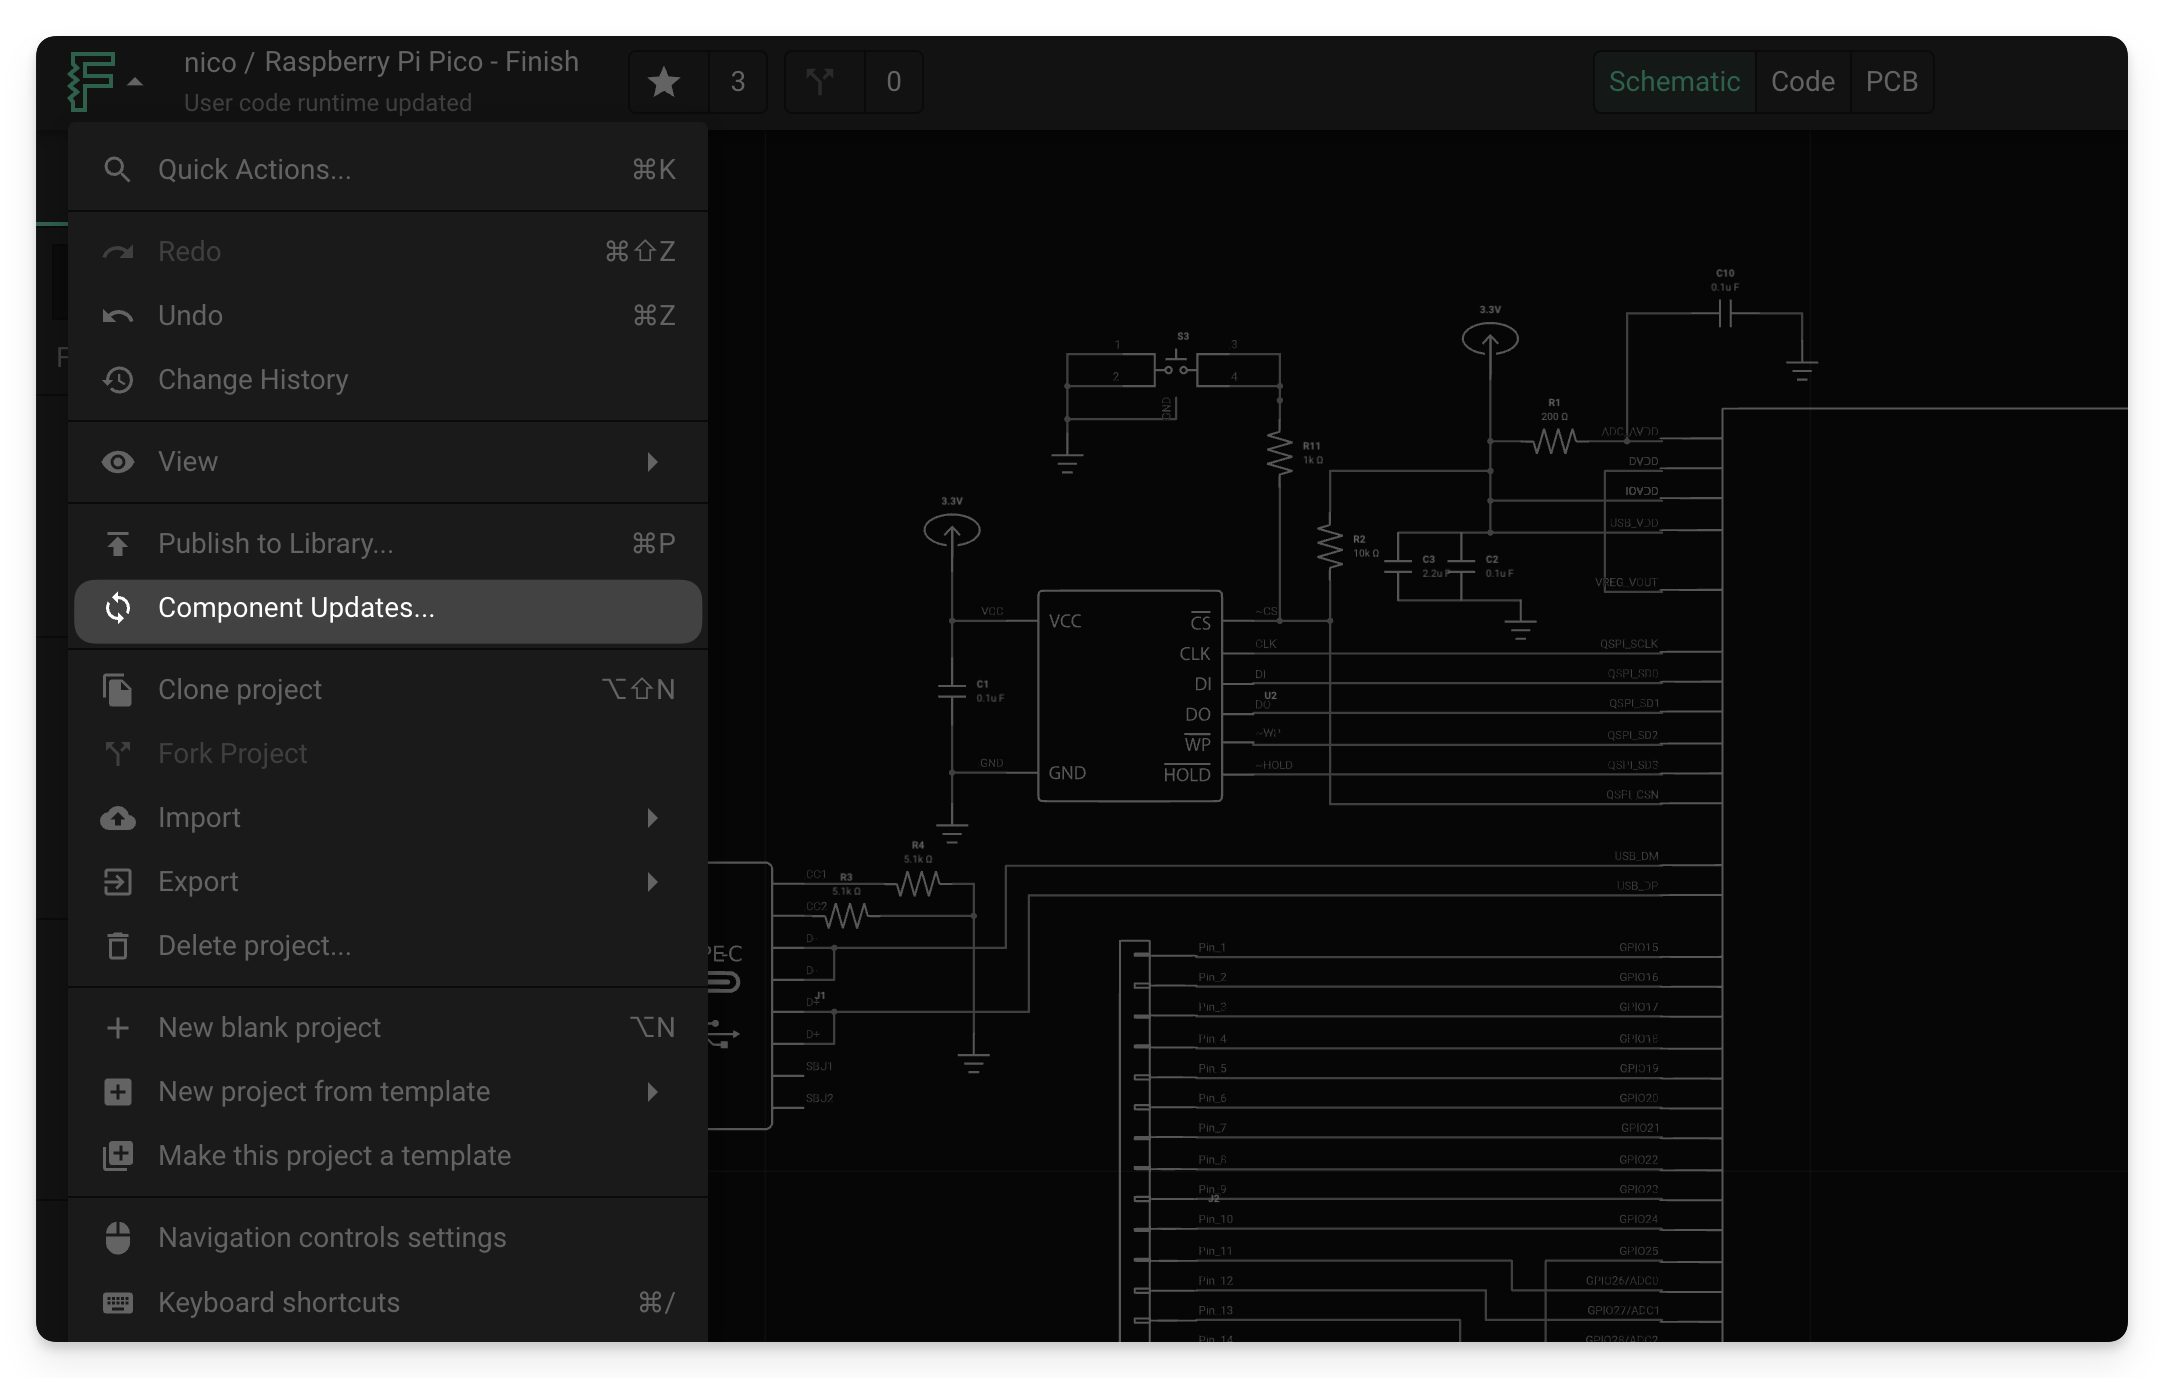Star the project with the star icon

[664, 82]
